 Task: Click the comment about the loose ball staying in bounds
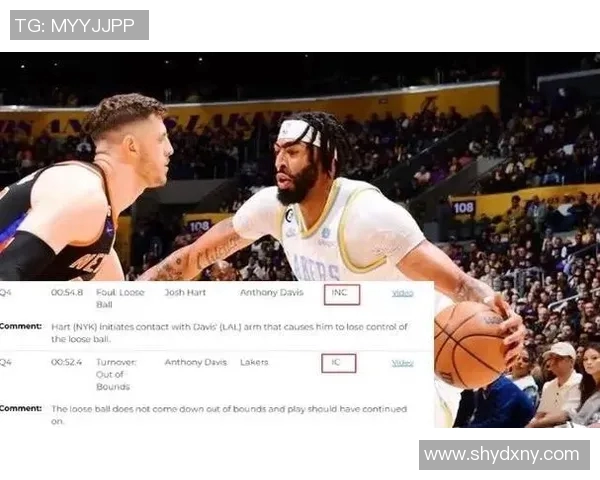pyautogui.click(x=229, y=415)
